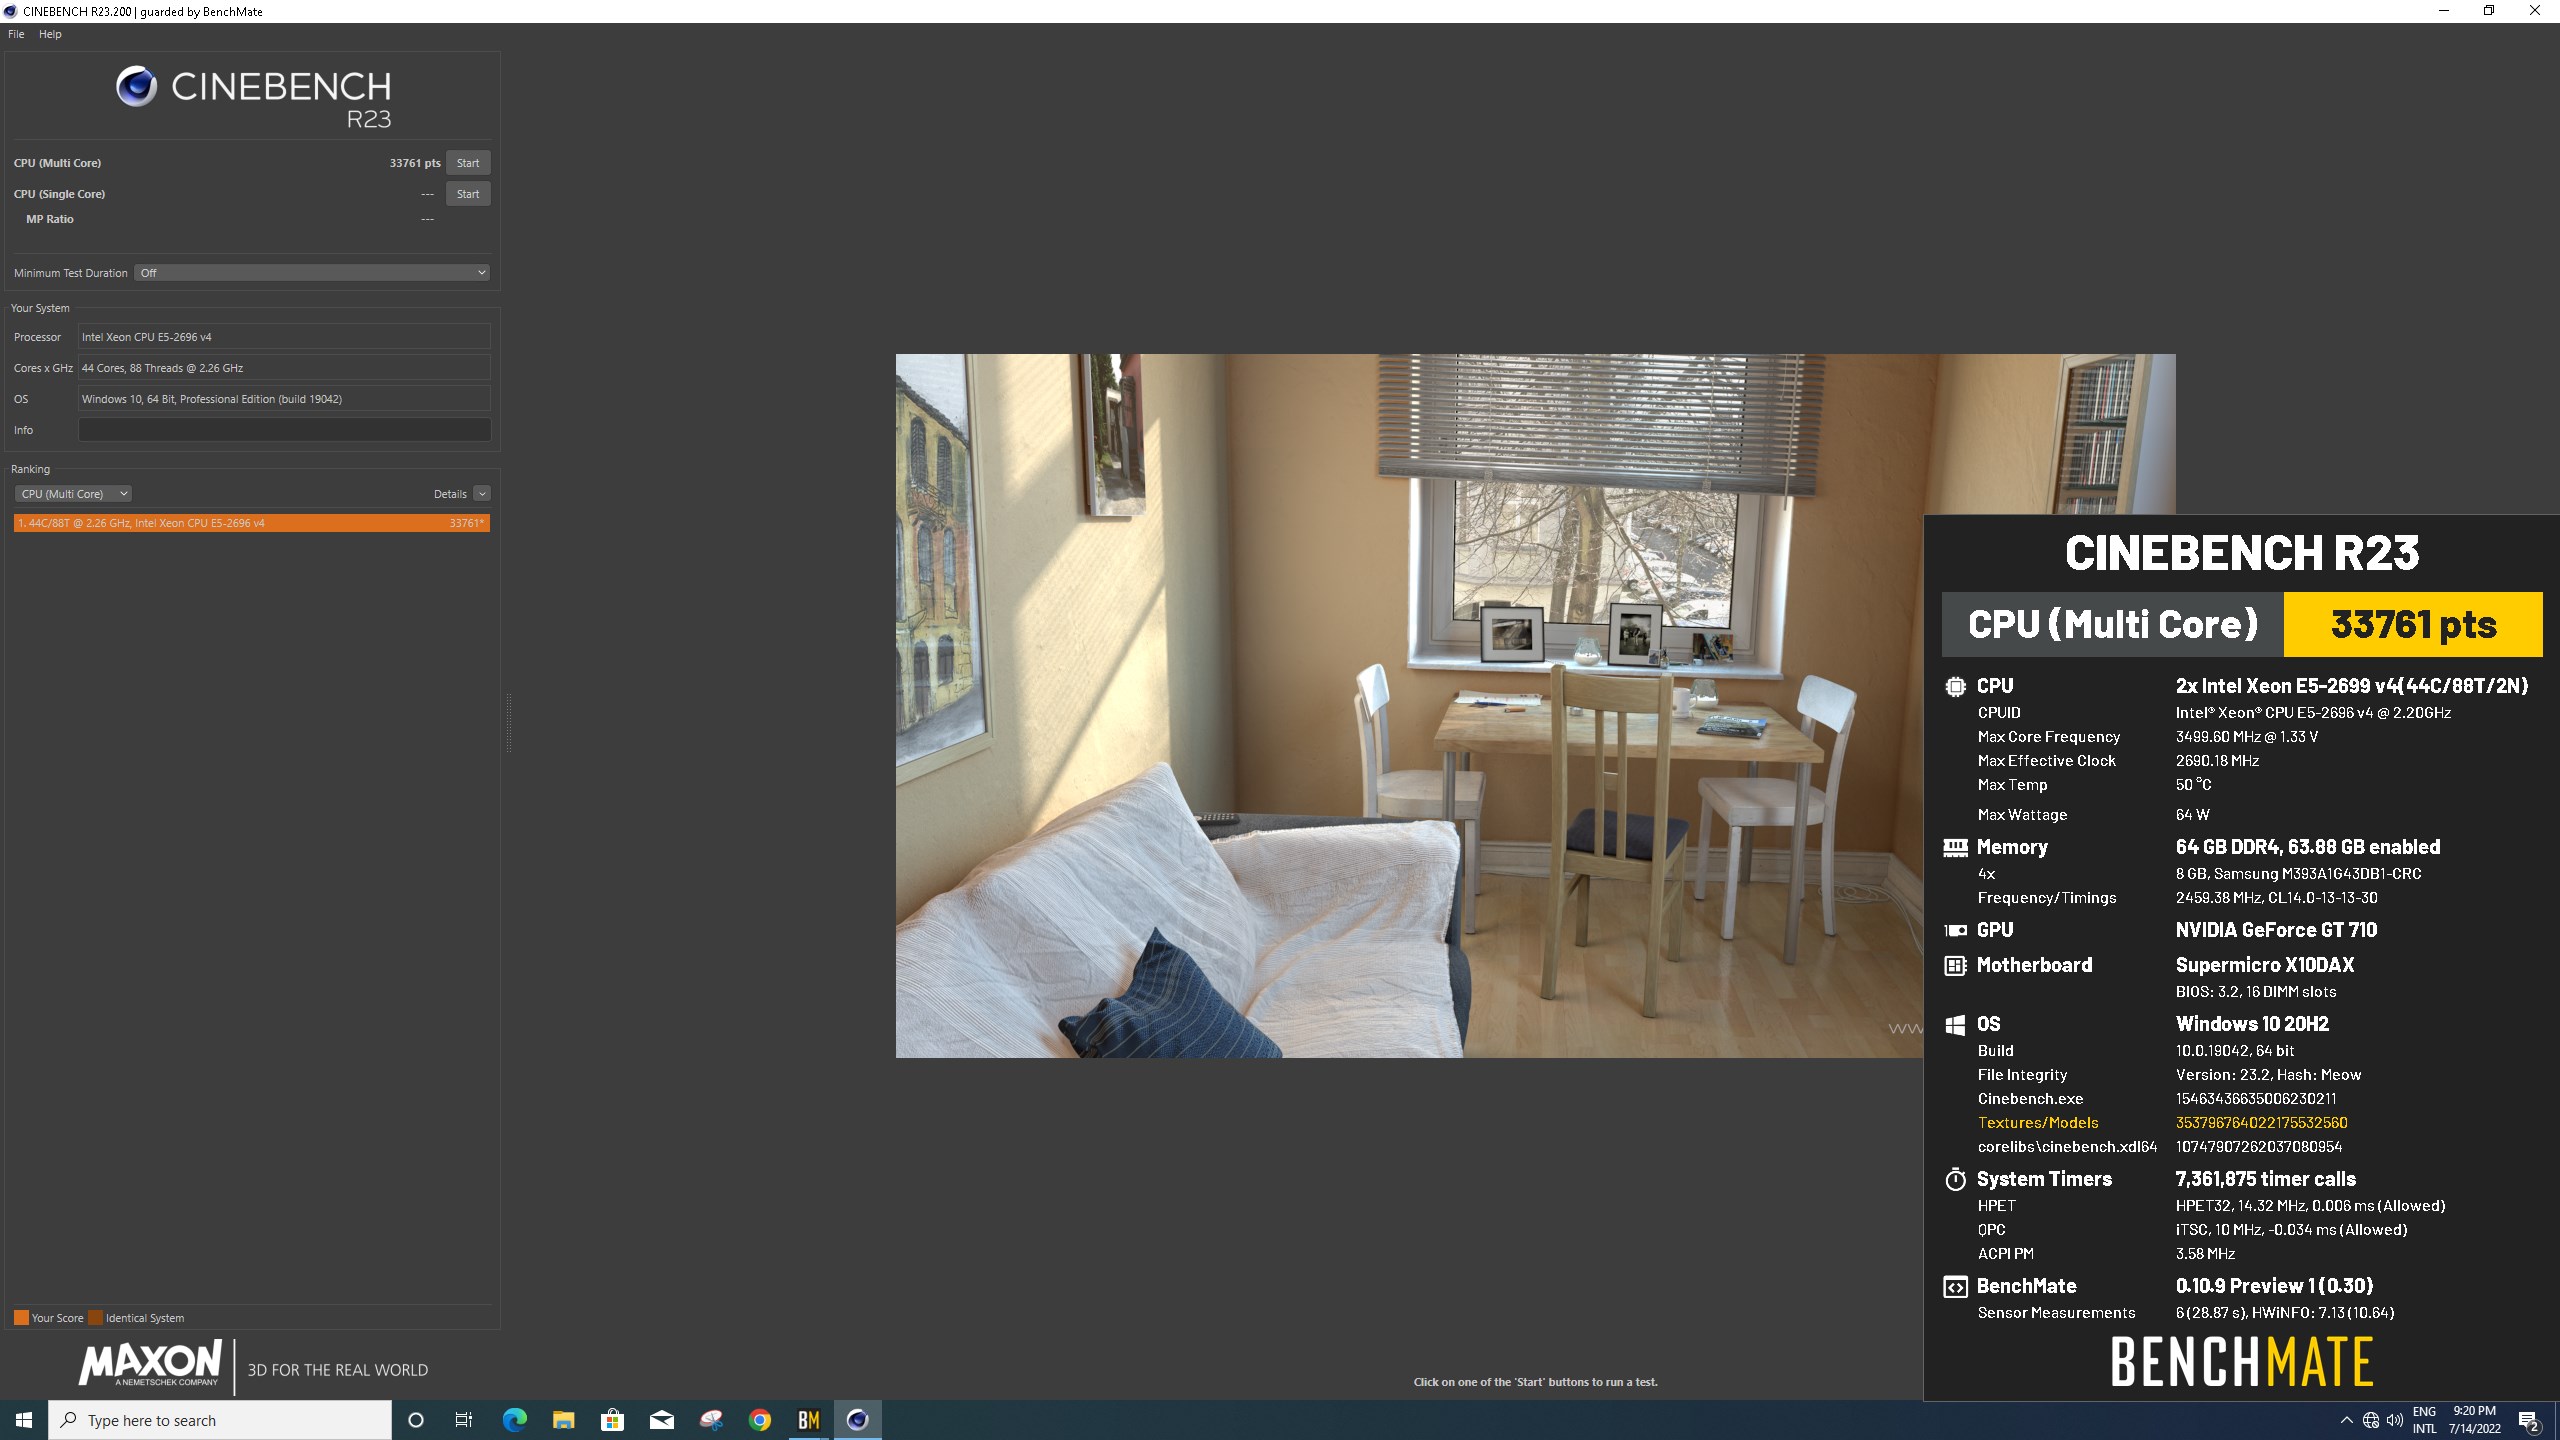Image resolution: width=2560 pixels, height=1440 pixels.
Task: Click the Processor field value
Action: coord(284,337)
